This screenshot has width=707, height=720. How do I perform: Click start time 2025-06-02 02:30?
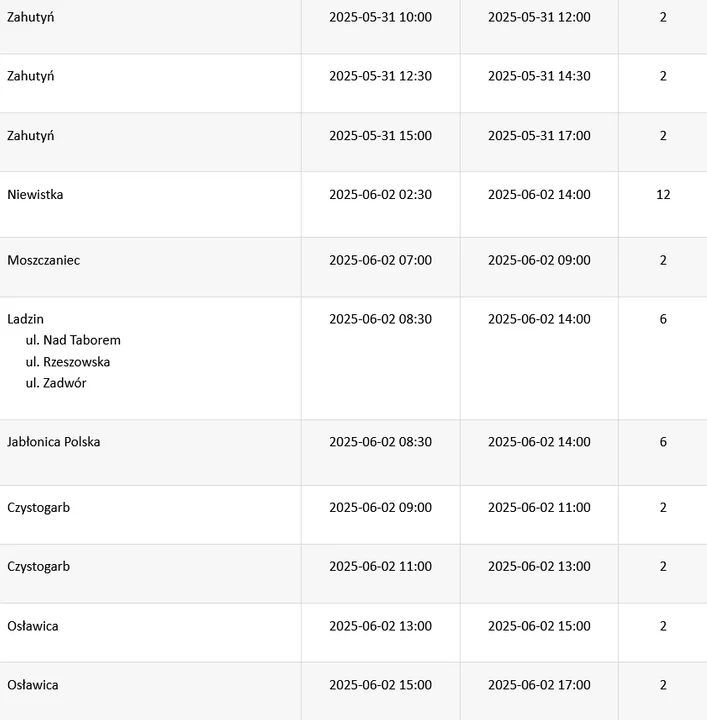click(381, 195)
